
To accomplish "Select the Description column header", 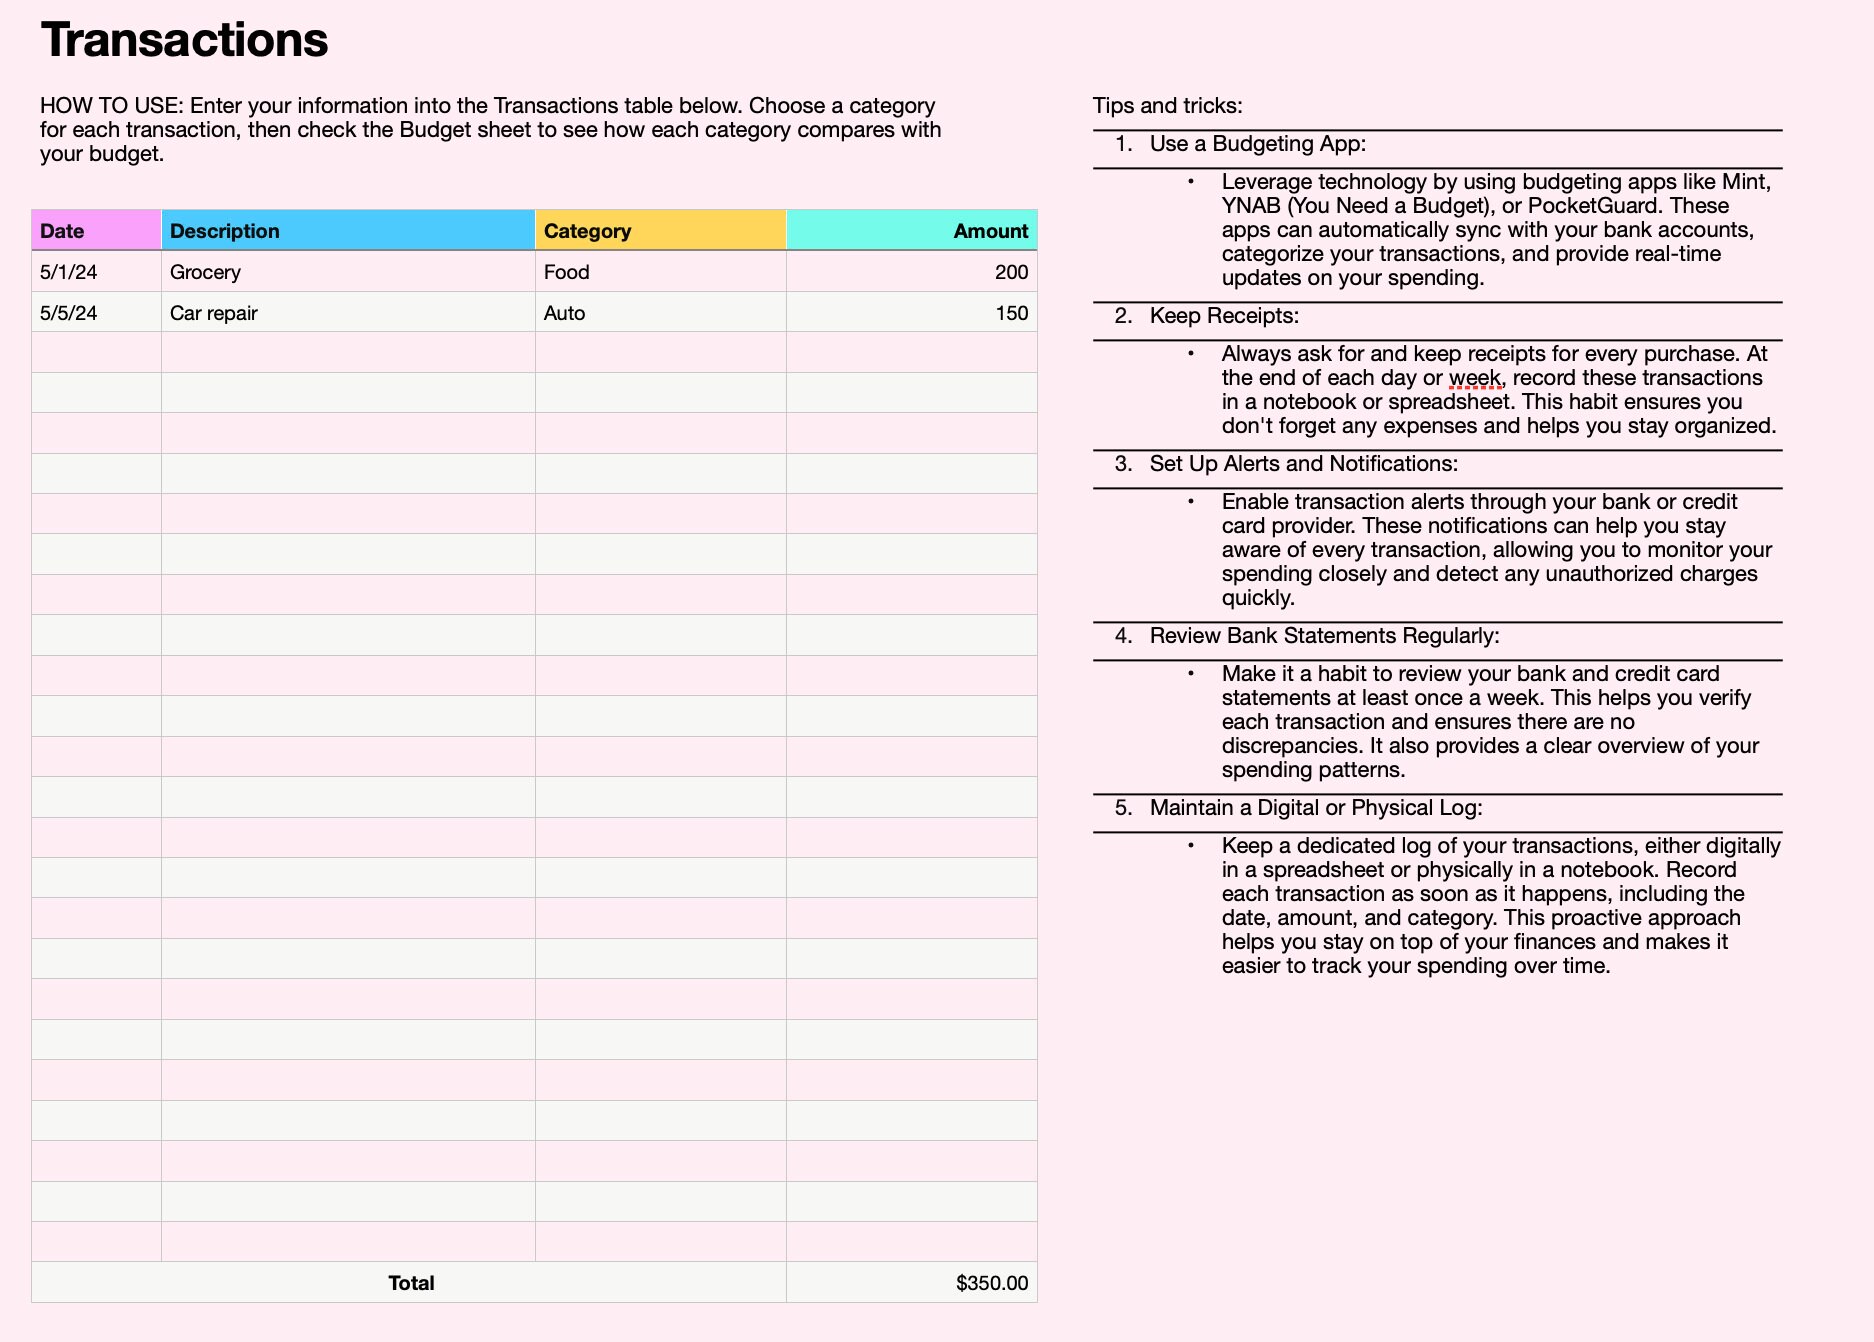I will (224, 230).
